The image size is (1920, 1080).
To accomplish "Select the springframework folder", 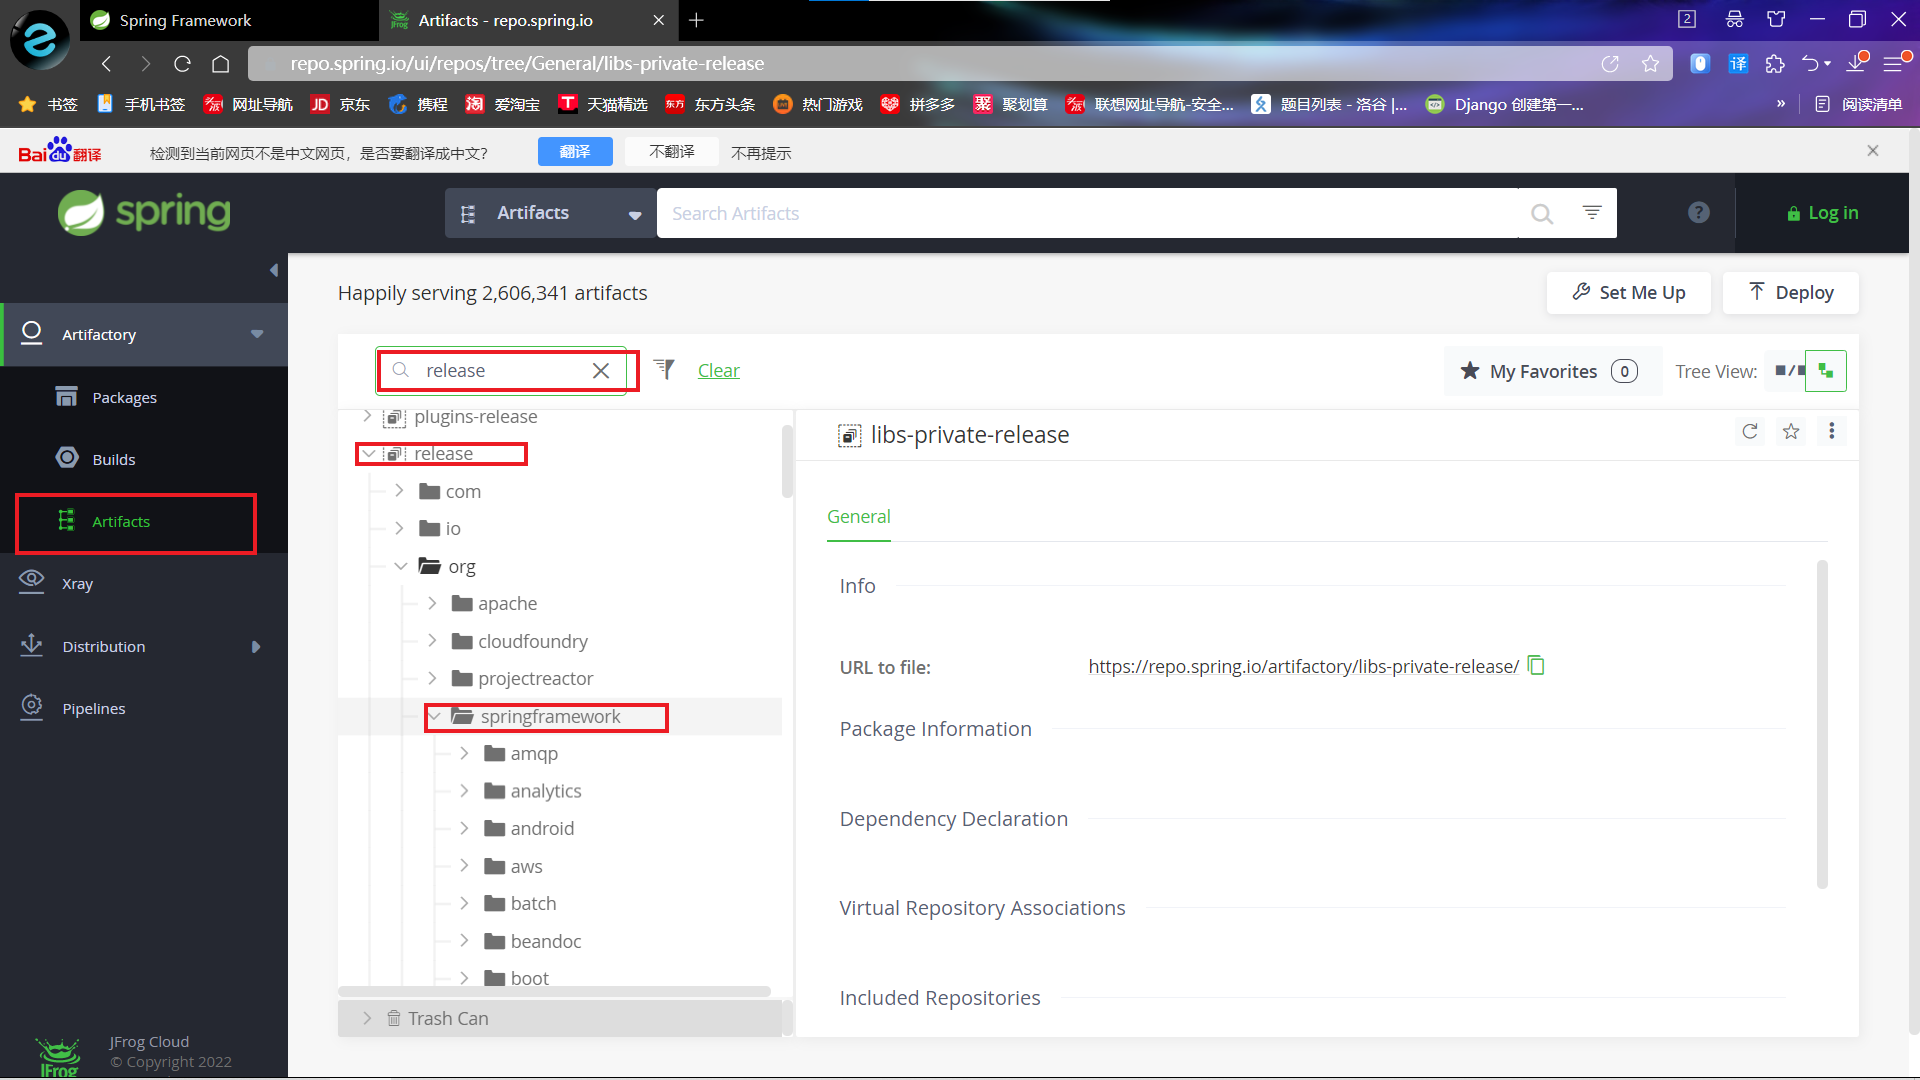I will (550, 716).
